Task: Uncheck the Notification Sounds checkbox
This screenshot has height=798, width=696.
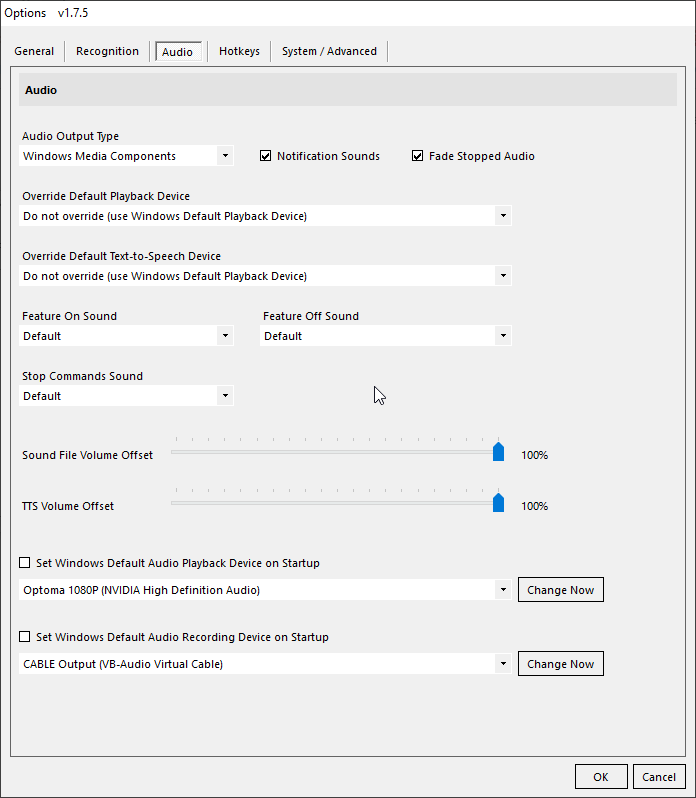Action: pos(266,156)
